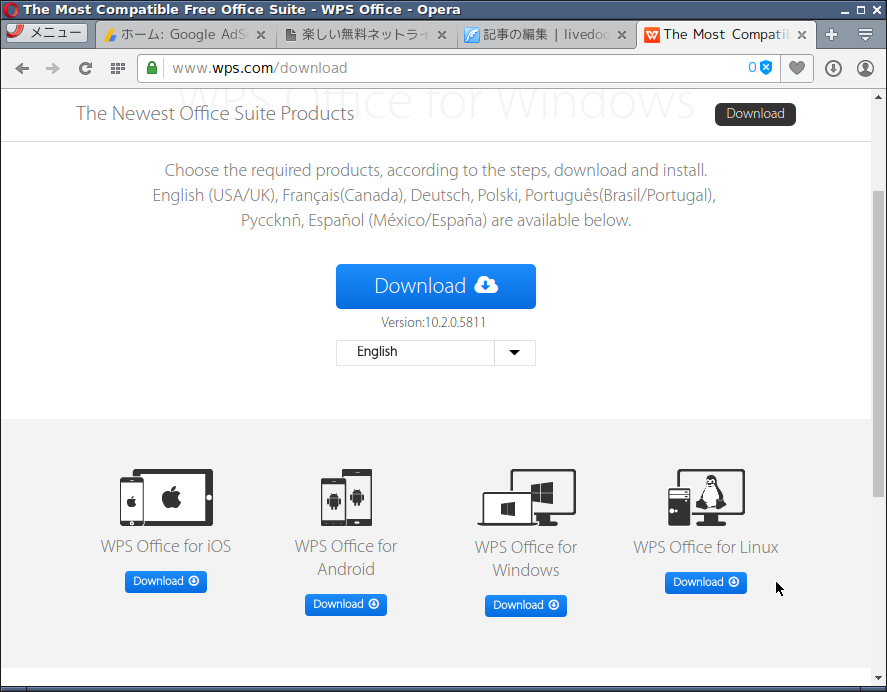Close the WPS download tab
The width and height of the screenshot is (887, 692).
point(802,35)
